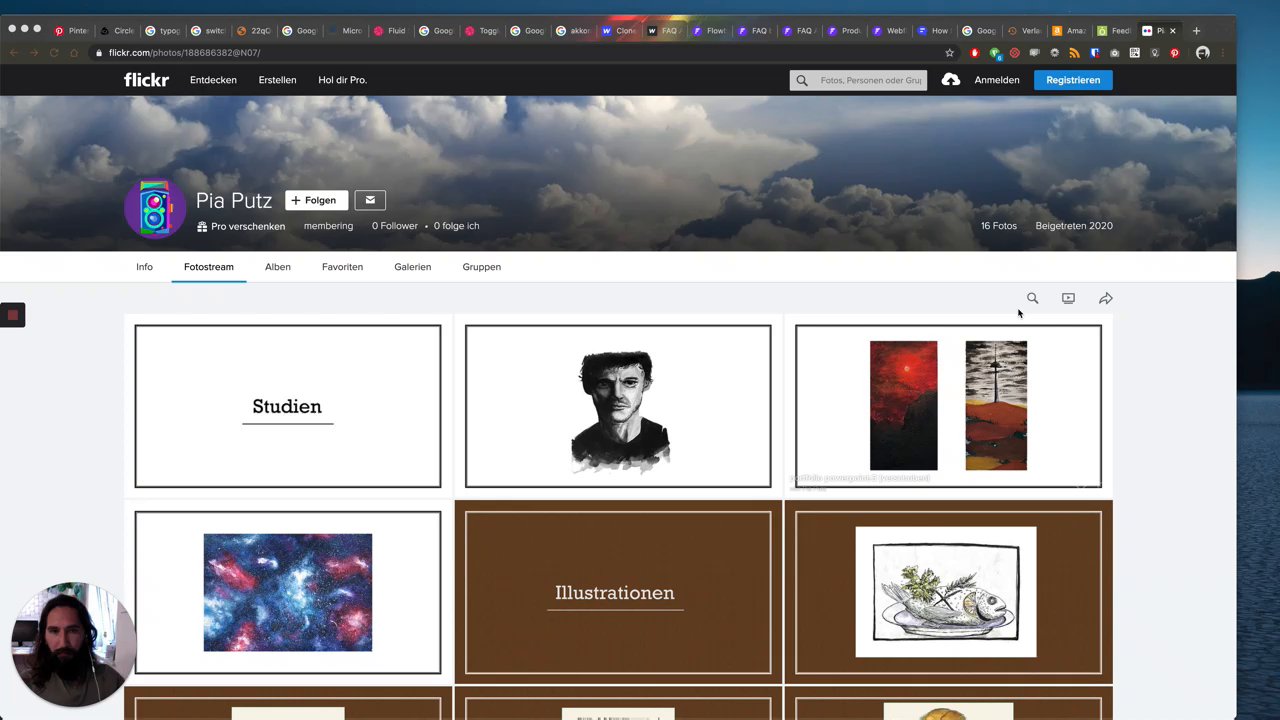Click the Pia Putz profile name
This screenshot has height=720, width=1280.
coord(234,201)
